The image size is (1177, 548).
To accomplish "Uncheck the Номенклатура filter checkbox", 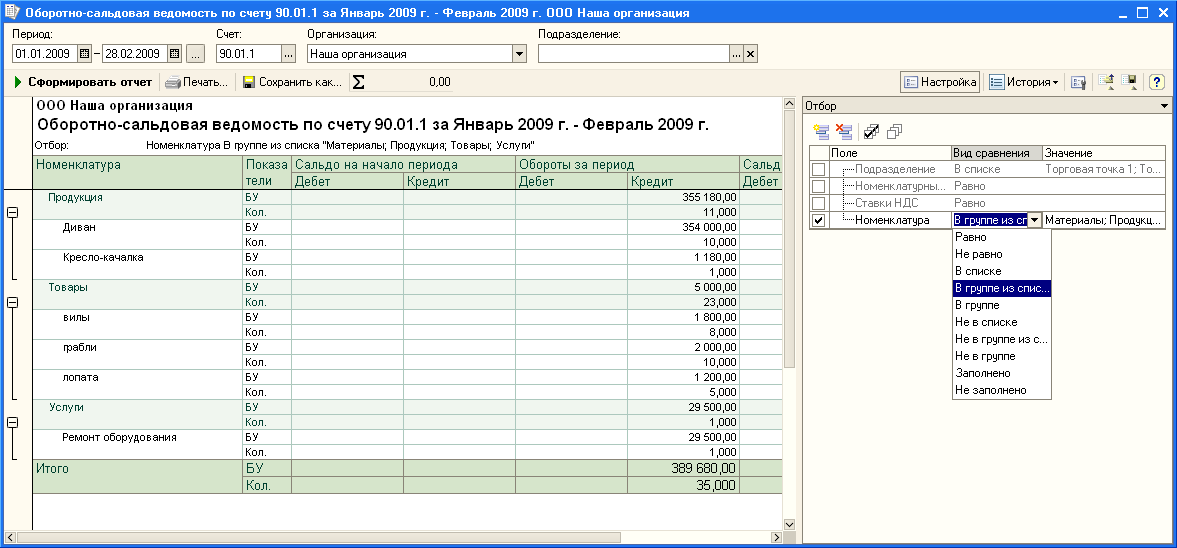I will (x=819, y=220).
